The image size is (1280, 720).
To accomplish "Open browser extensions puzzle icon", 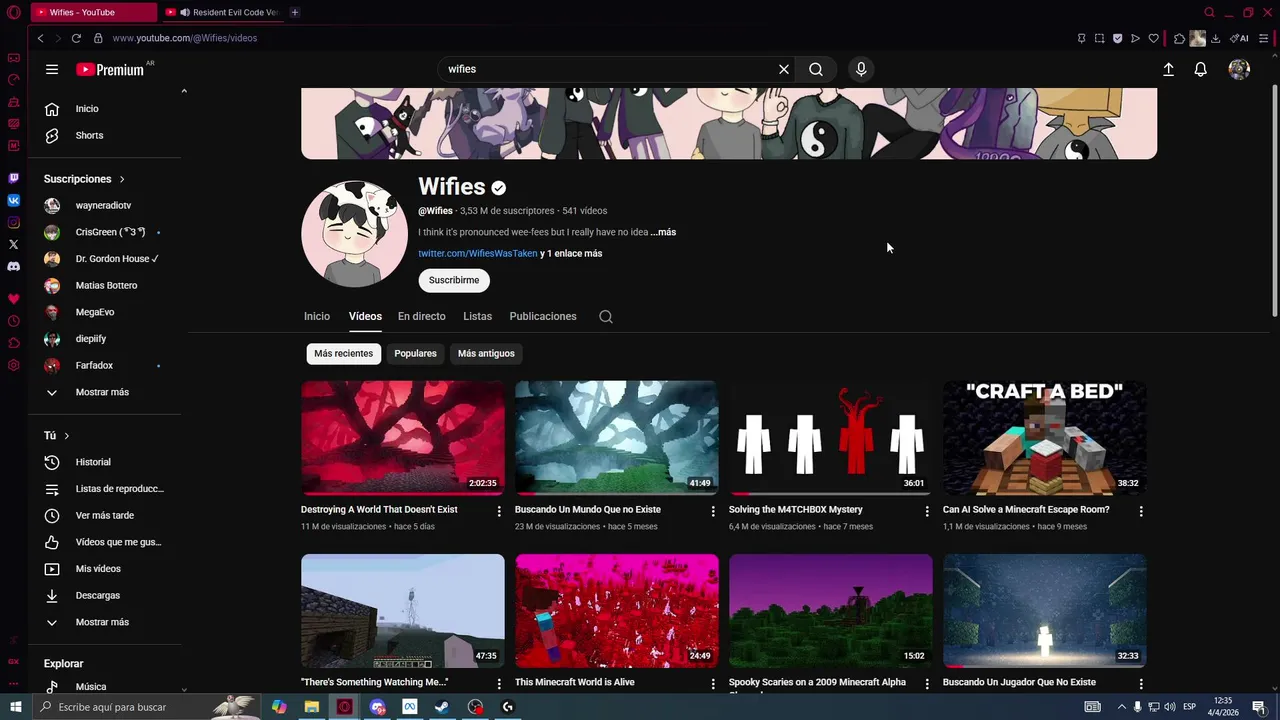I will pos(1180,38).
